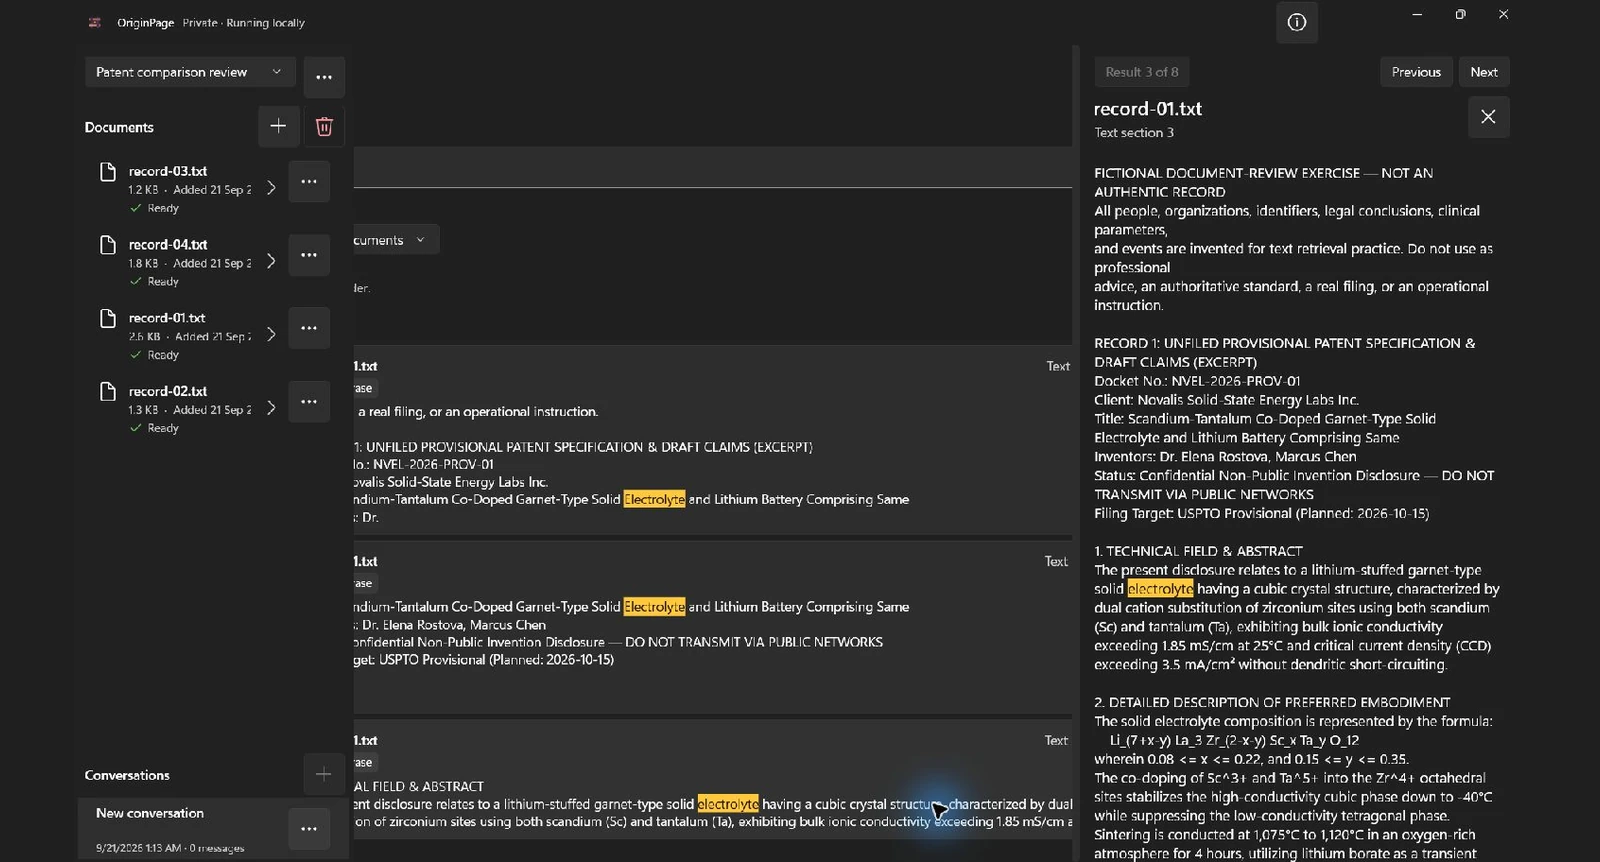Click the OriginPage app logo icon

95,22
